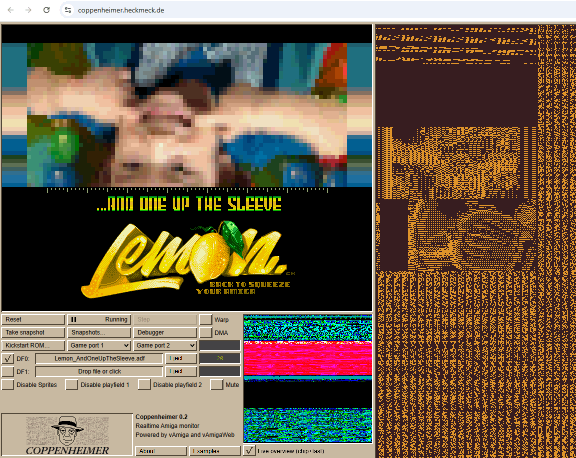Open the Debugger

pyautogui.click(x=165, y=332)
